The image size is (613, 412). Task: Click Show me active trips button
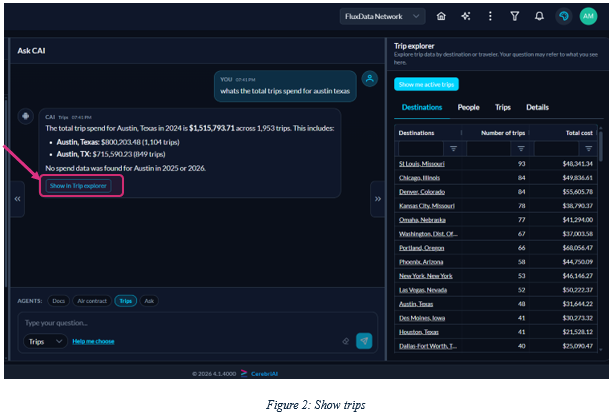[x=426, y=84]
